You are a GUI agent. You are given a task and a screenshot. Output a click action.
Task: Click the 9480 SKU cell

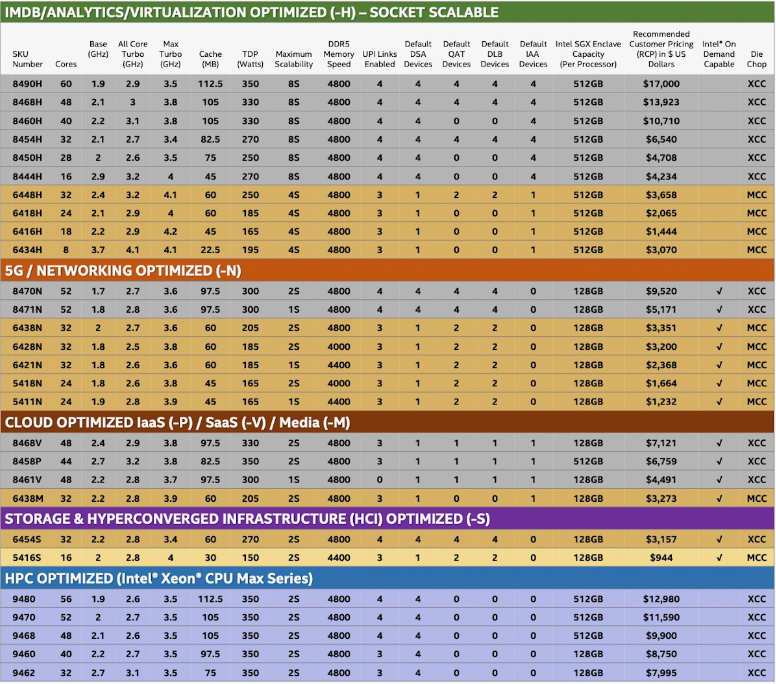[24, 599]
